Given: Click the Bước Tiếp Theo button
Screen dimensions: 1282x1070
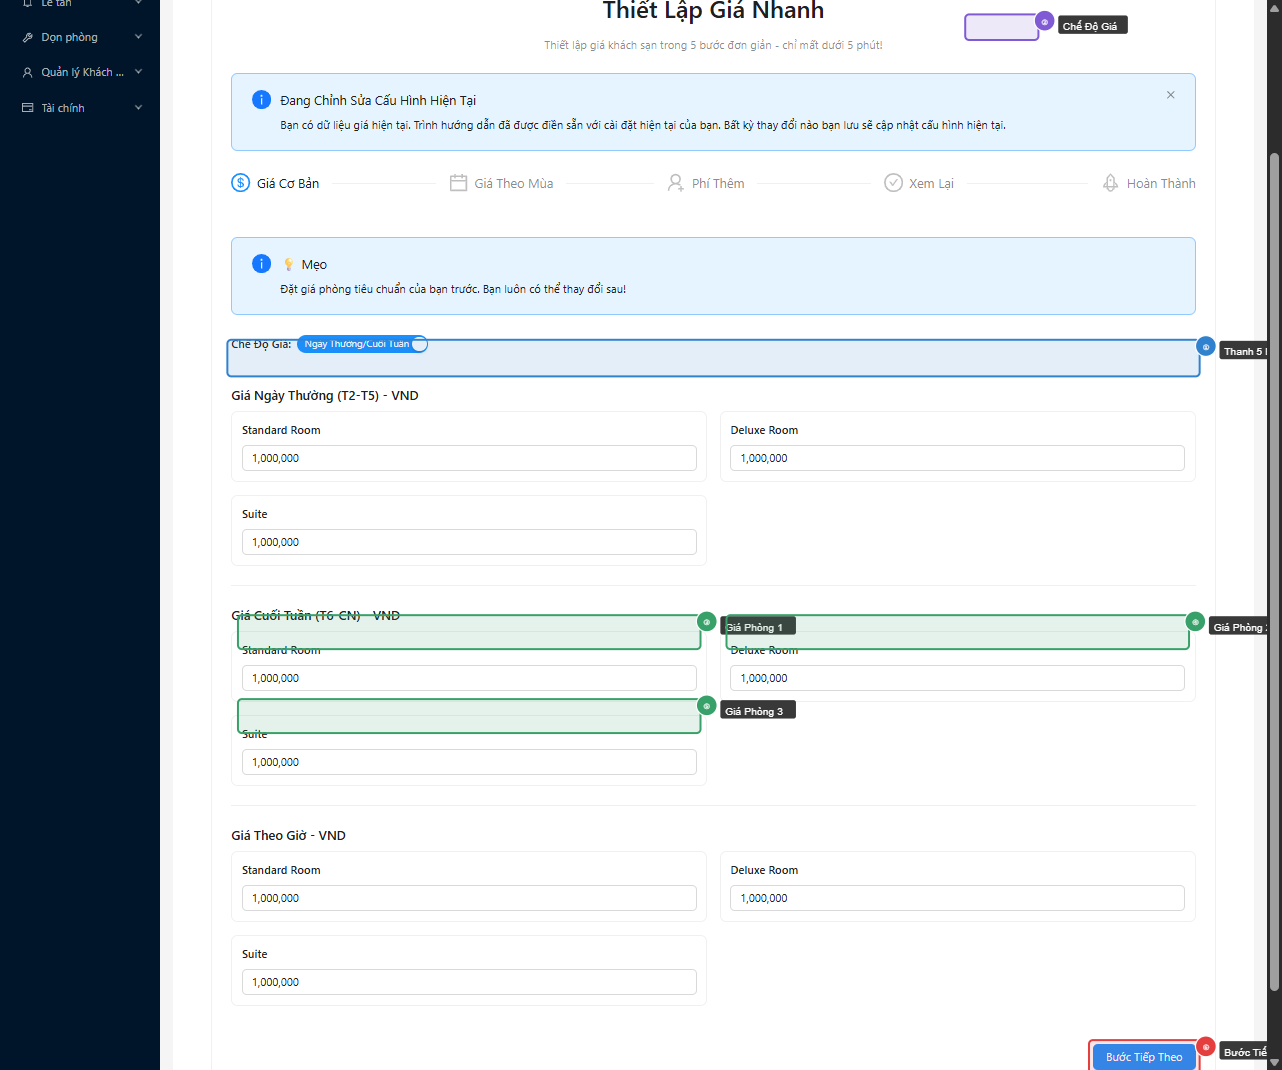Looking at the screenshot, I should point(1143,1057).
